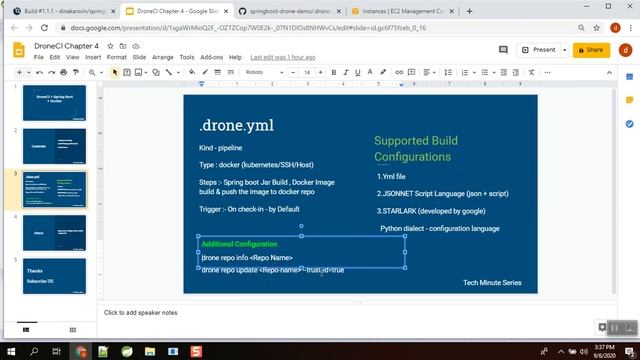
Task: Click the font size 14 field
Action: pyautogui.click(x=307, y=73)
